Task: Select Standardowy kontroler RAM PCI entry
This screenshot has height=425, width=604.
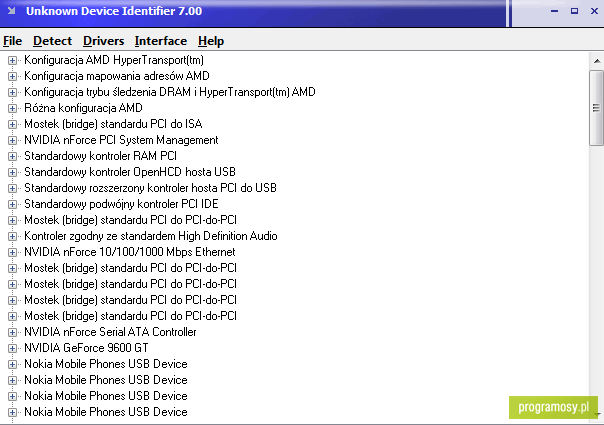Action: pyautogui.click(x=101, y=156)
